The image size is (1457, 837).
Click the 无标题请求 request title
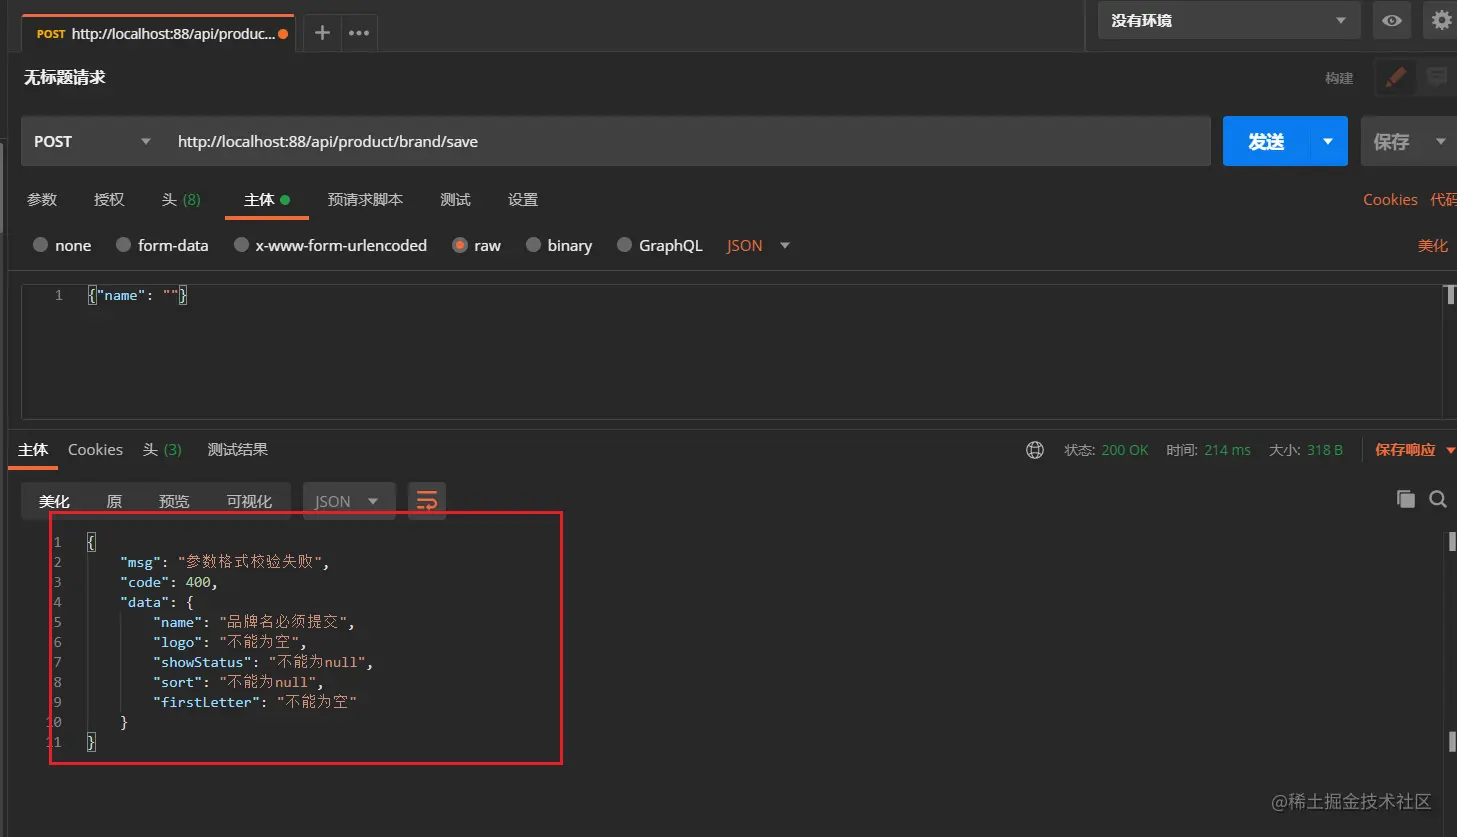(64, 77)
